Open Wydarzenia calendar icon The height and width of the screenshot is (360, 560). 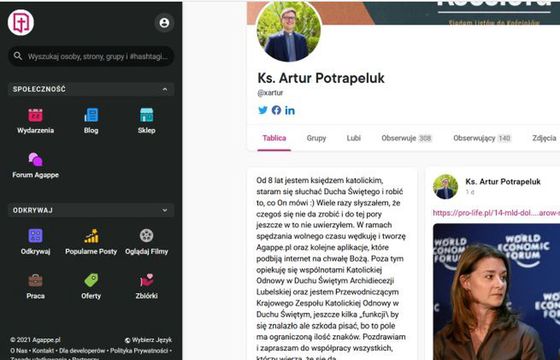tap(35, 115)
